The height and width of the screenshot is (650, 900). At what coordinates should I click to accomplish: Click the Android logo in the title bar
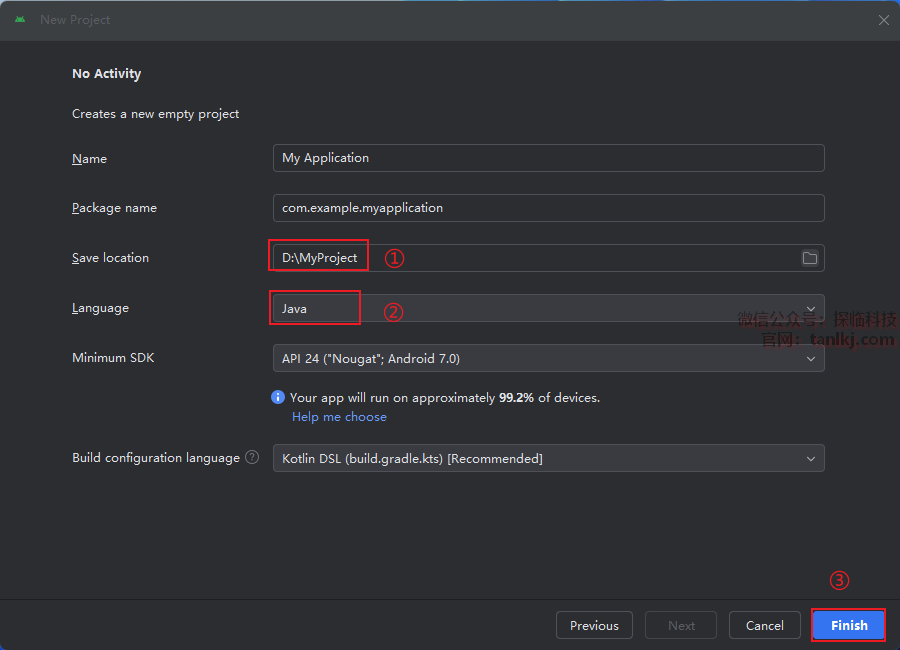[20, 20]
